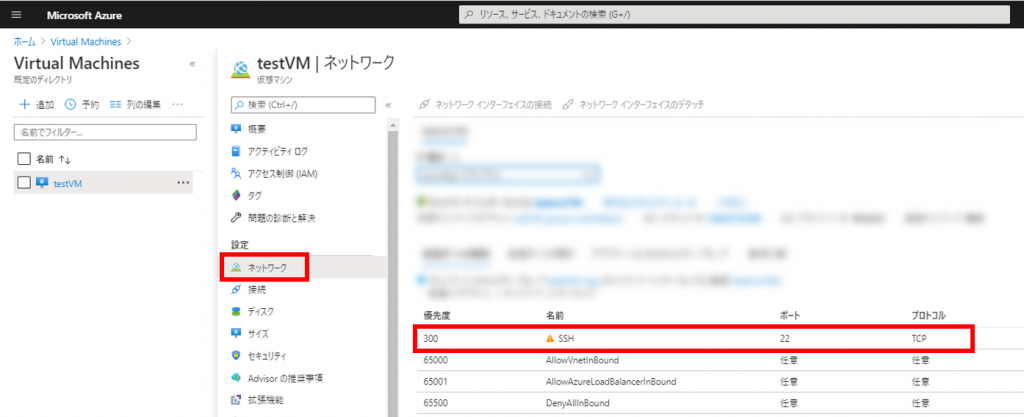Click the resource menu vertical scrollbar

392,274
